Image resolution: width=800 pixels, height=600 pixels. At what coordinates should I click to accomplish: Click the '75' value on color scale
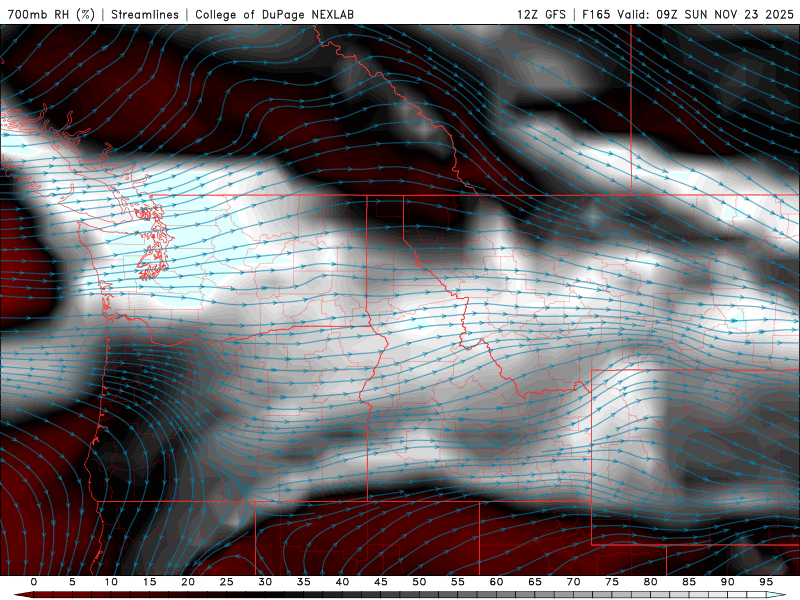tap(612, 582)
